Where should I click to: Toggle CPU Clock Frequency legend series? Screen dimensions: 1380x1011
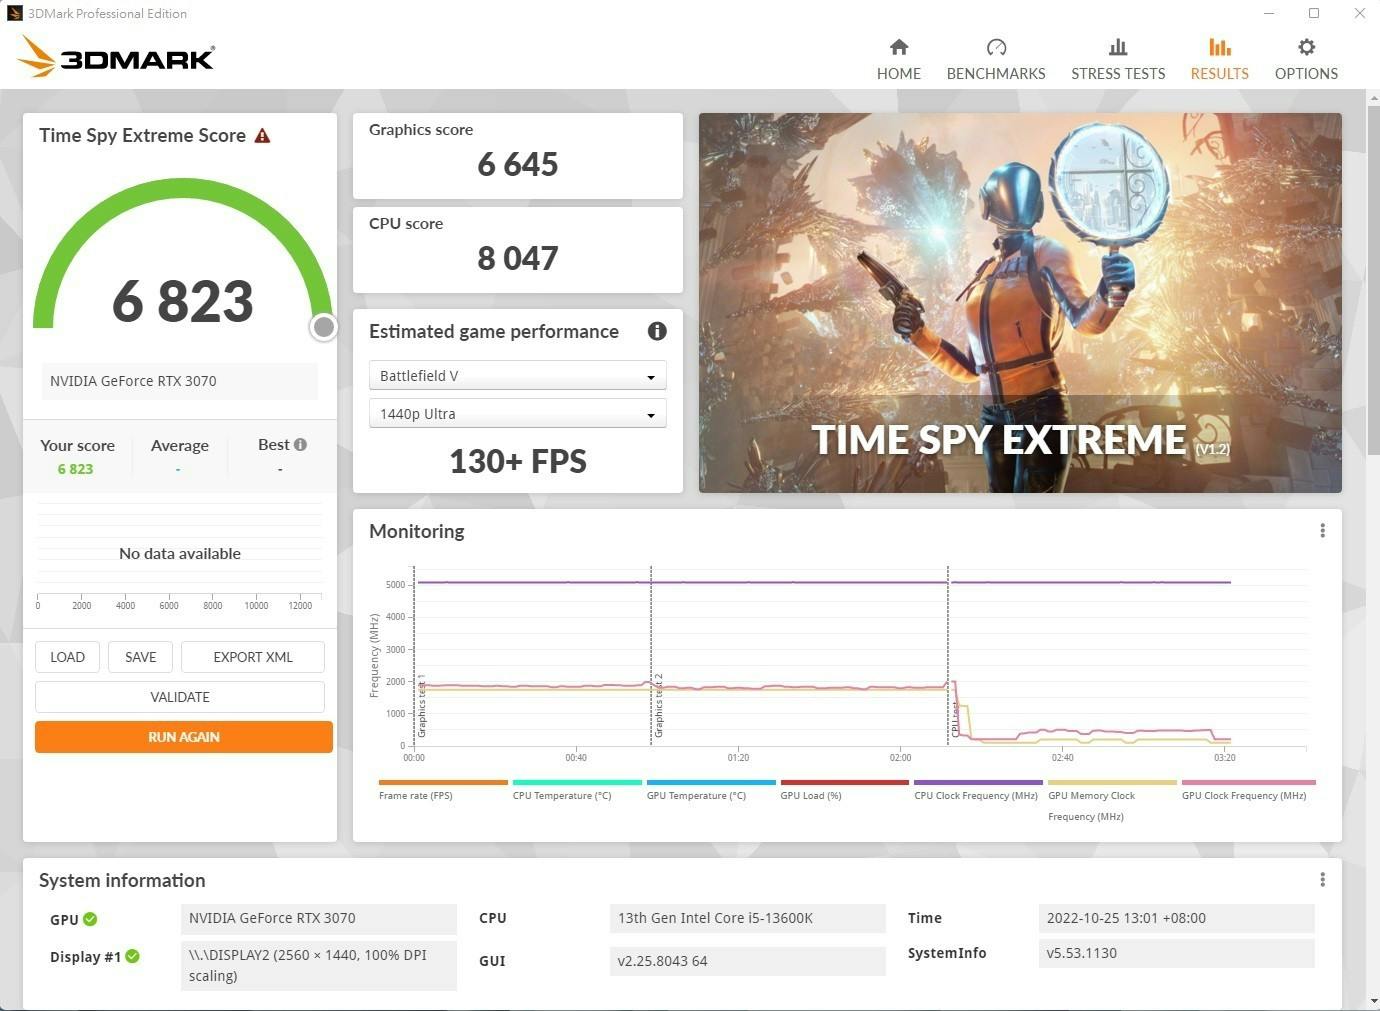tap(978, 790)
